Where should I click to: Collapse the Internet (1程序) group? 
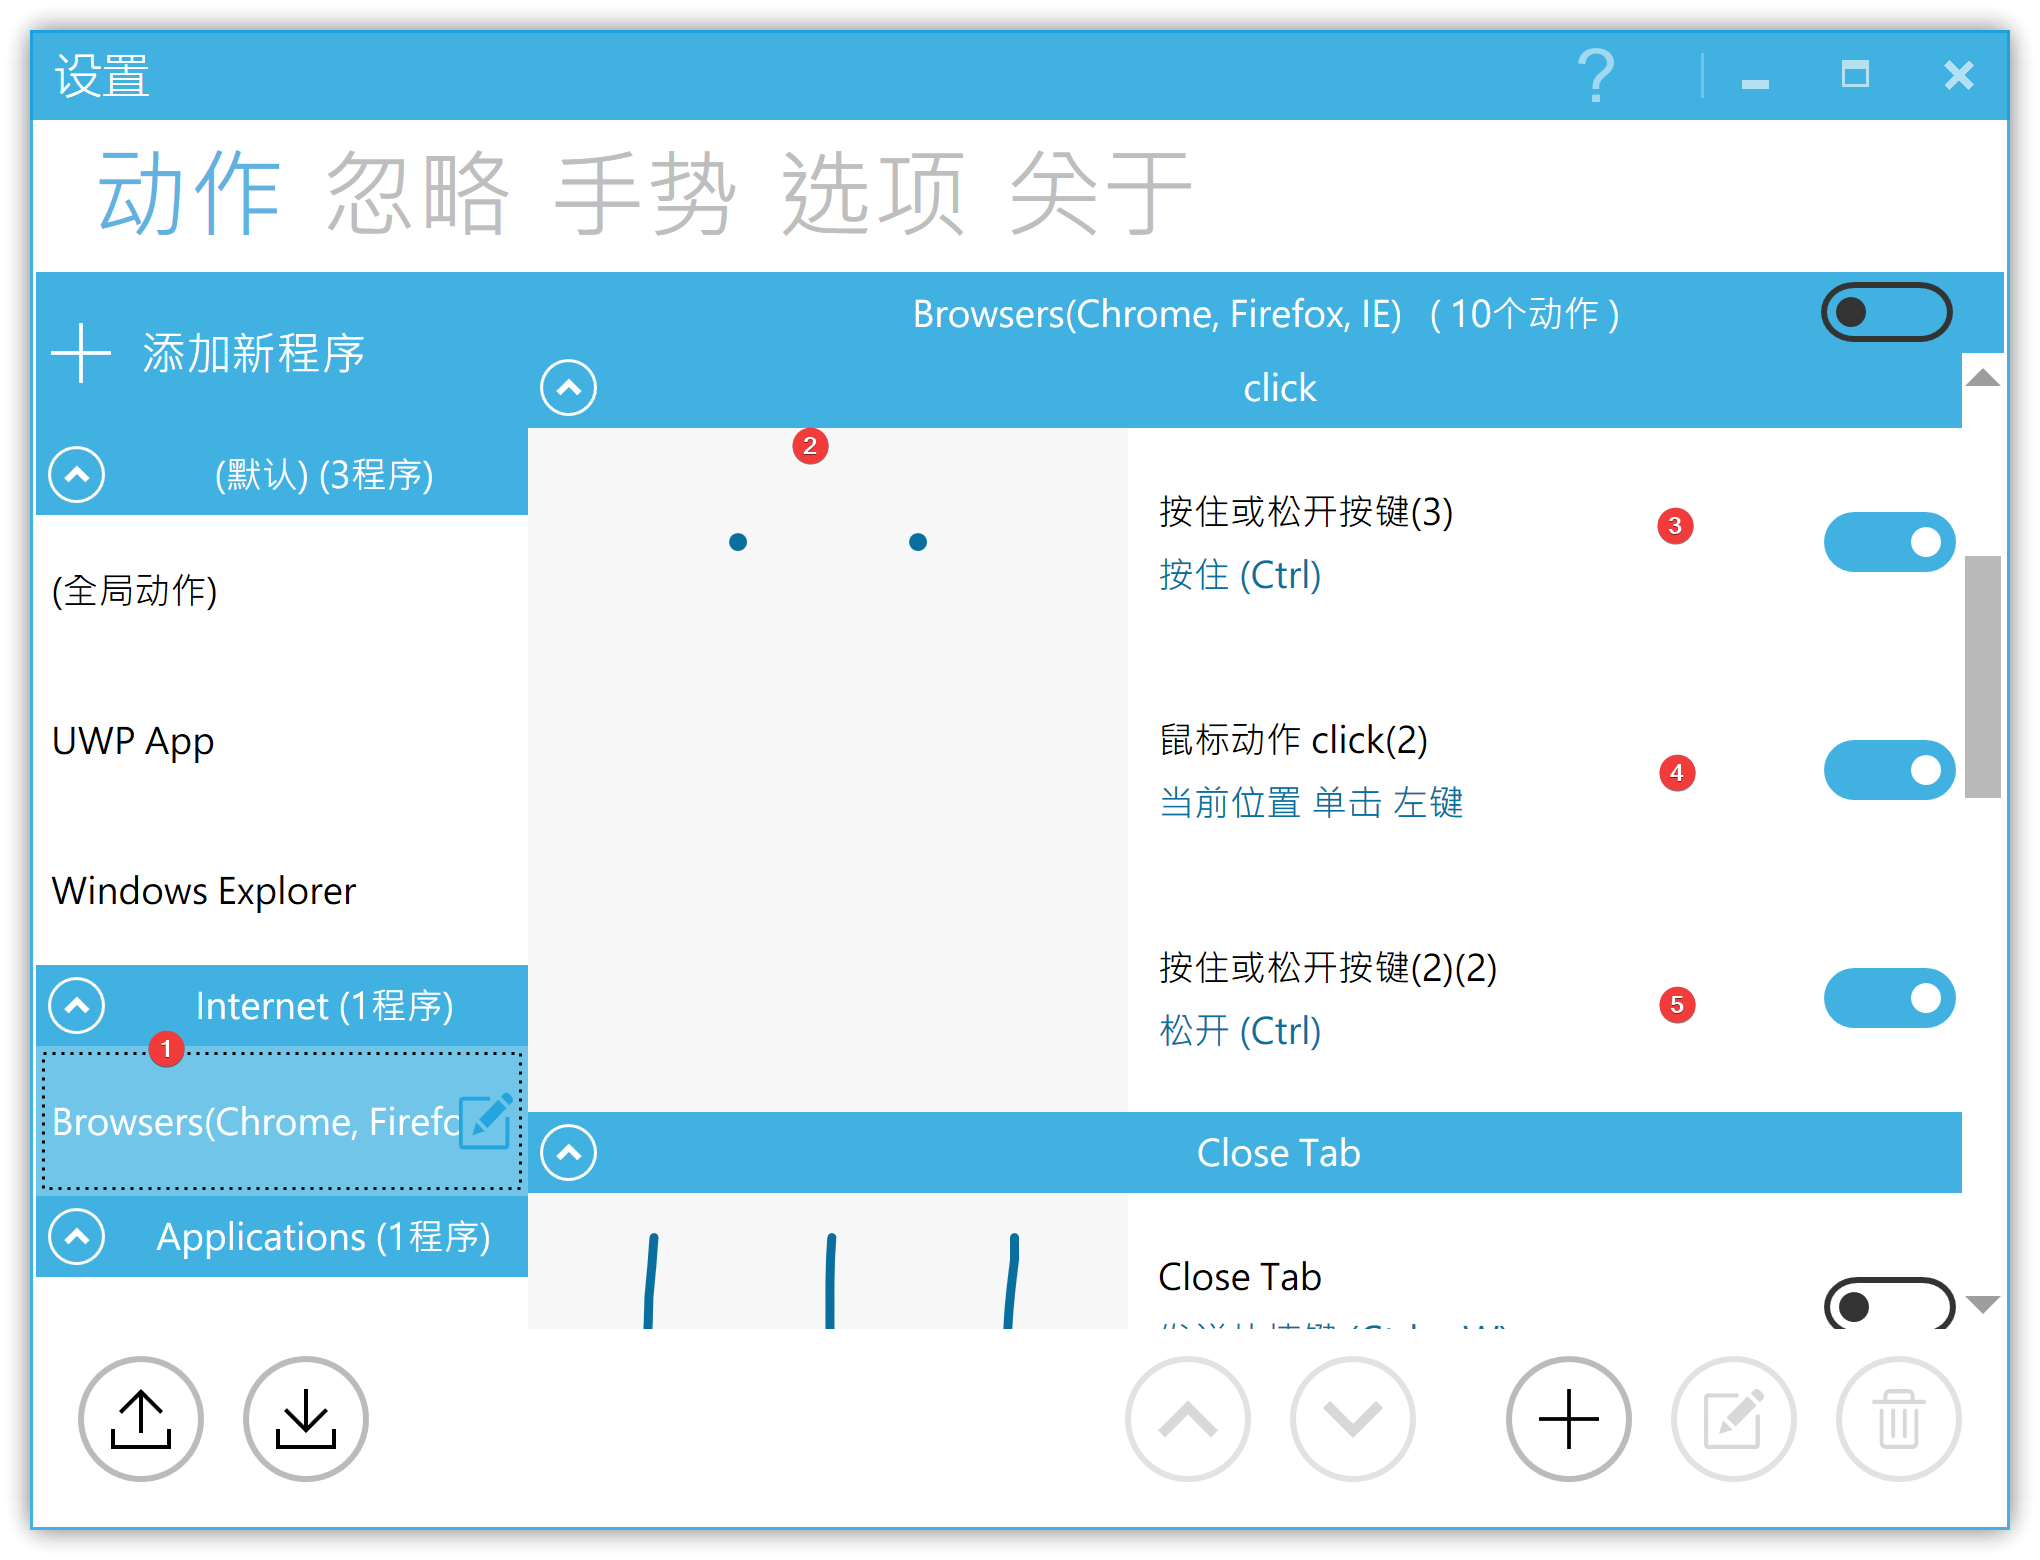(x=77, y=1005)
